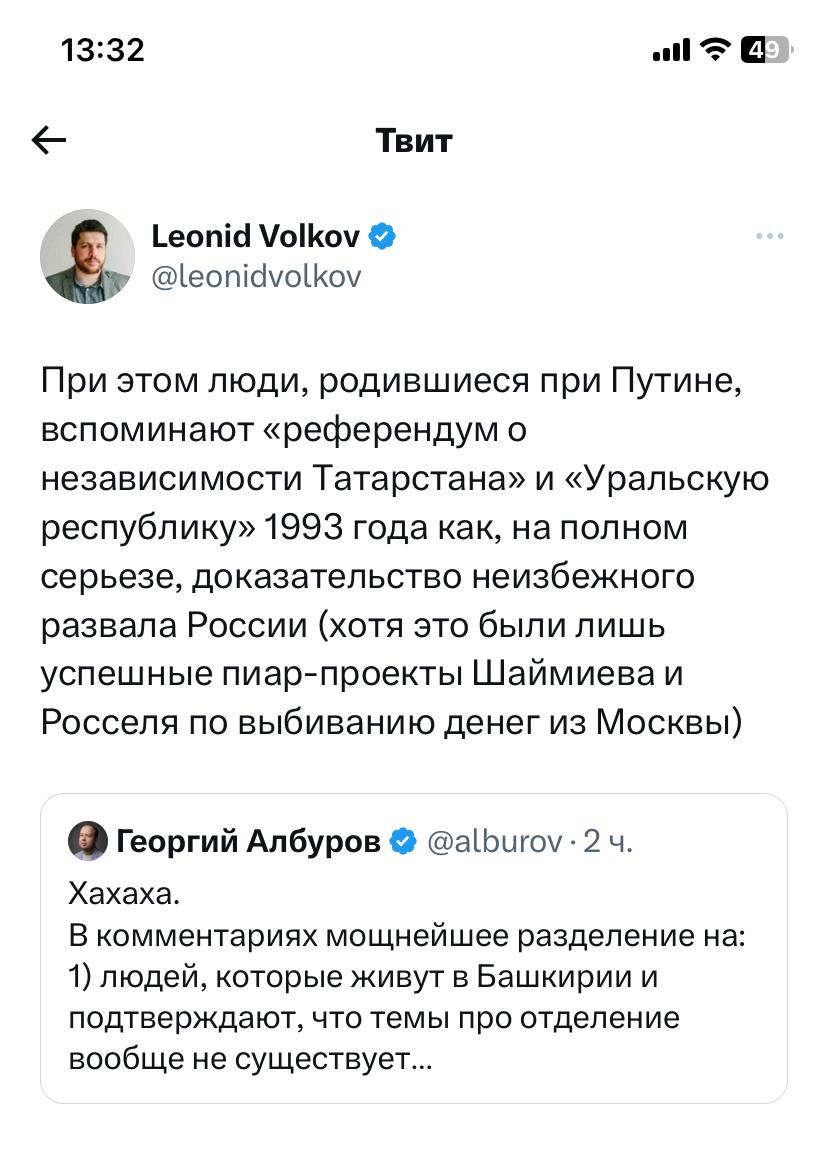This screenshot has height=1149, width=828.
Task: Tap Leonid Volkov's profile avatar
Action: [87, 256]
